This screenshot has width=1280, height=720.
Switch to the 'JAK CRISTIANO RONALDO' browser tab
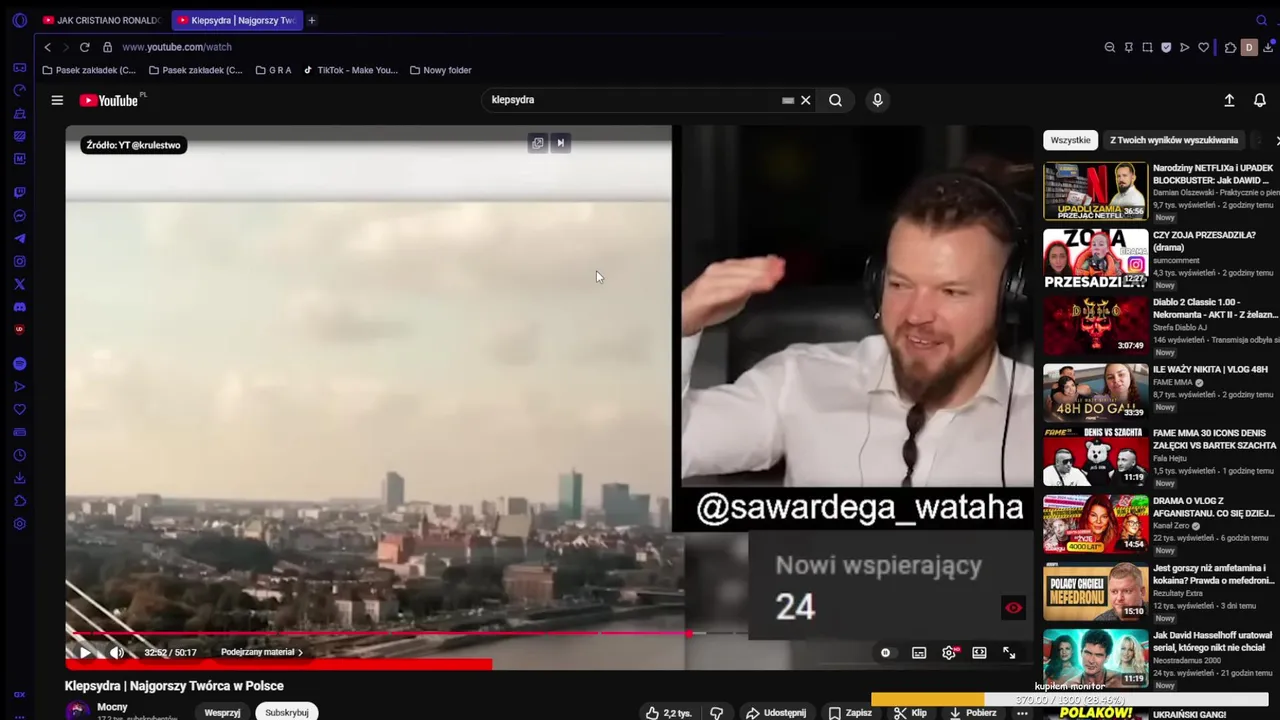click(101, 20)
